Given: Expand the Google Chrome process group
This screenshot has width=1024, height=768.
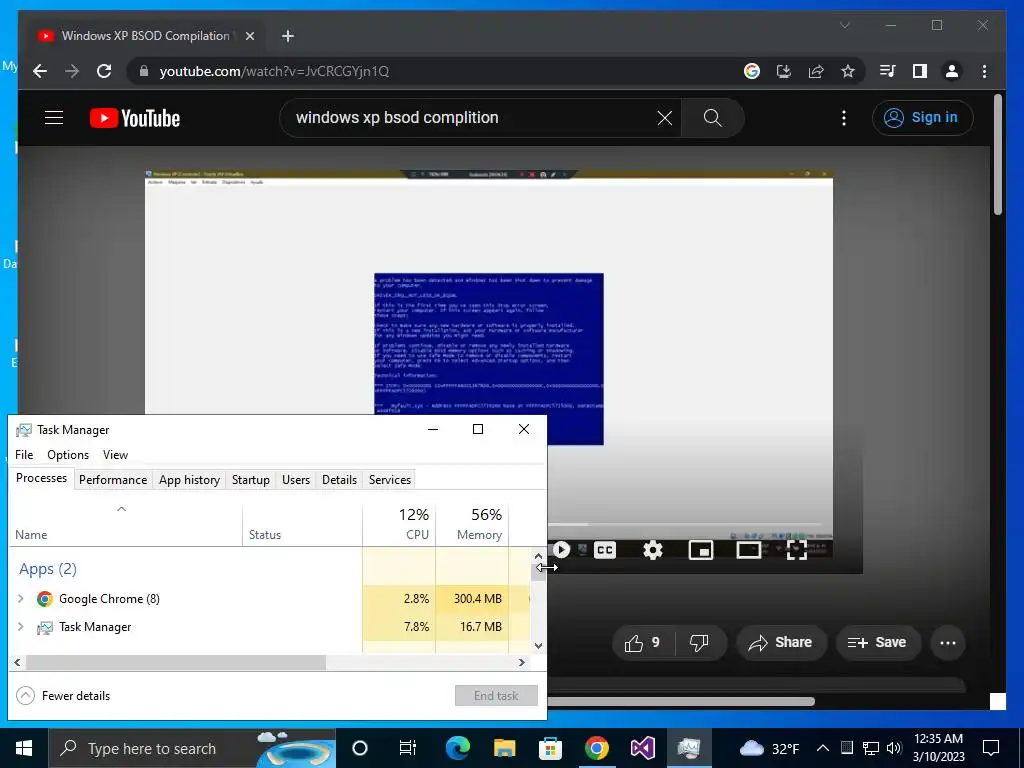Looking at the screenshot, I should [x=20, y=598].
